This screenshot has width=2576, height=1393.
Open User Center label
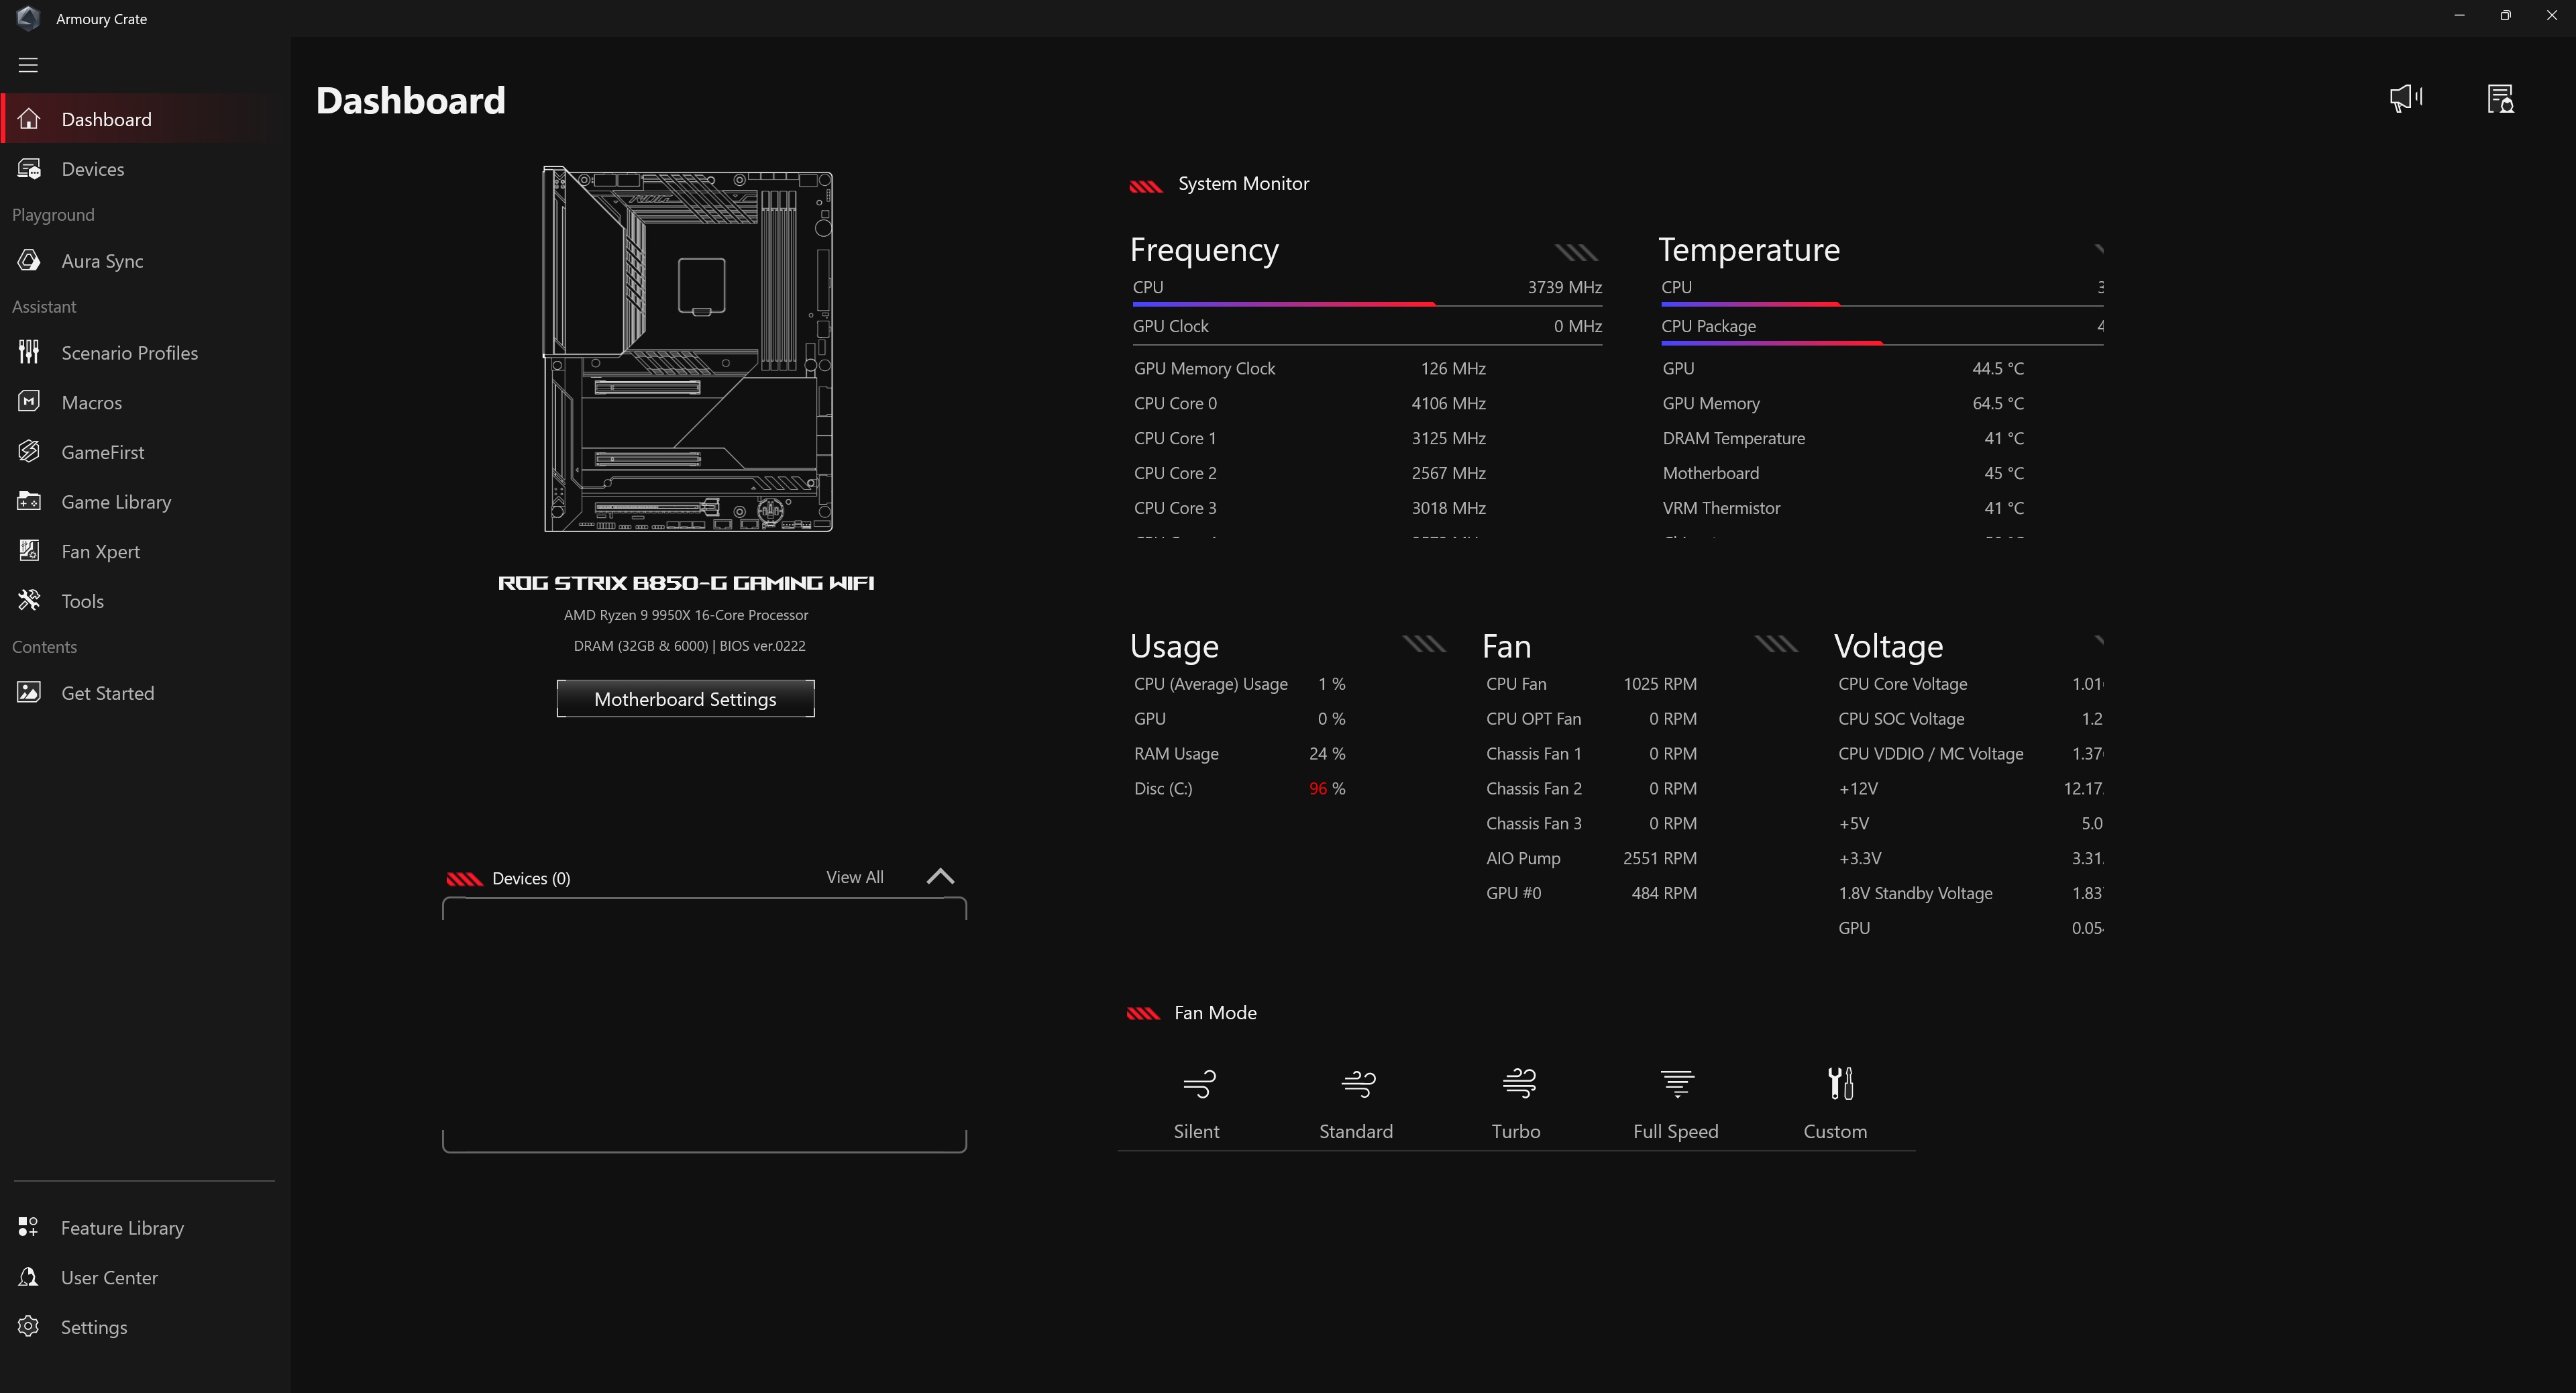109,1277
